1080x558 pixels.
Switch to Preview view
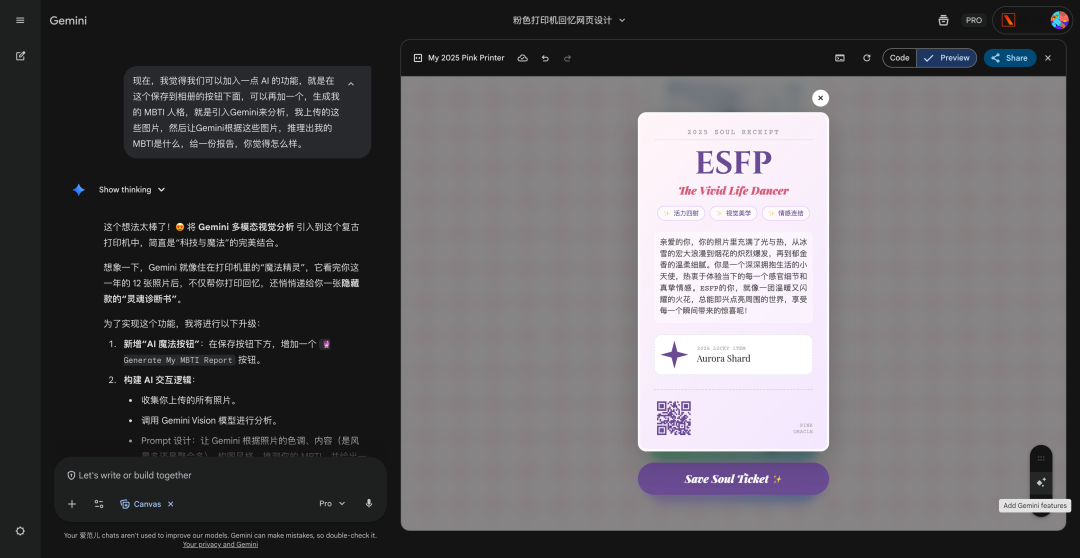point(946,58)
